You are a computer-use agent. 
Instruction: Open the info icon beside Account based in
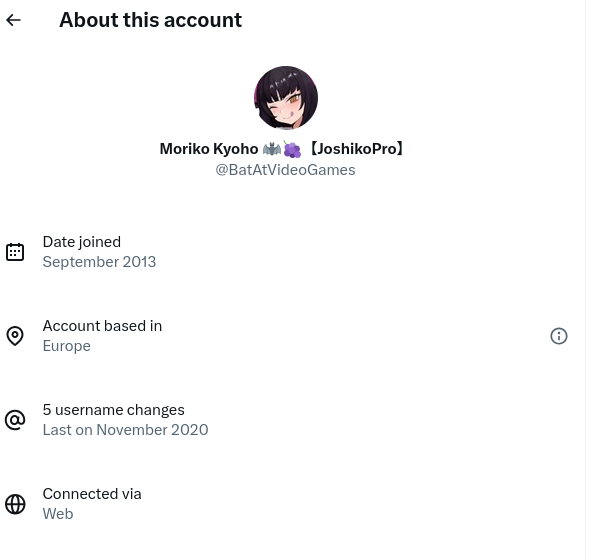click(x=559, y=336)
